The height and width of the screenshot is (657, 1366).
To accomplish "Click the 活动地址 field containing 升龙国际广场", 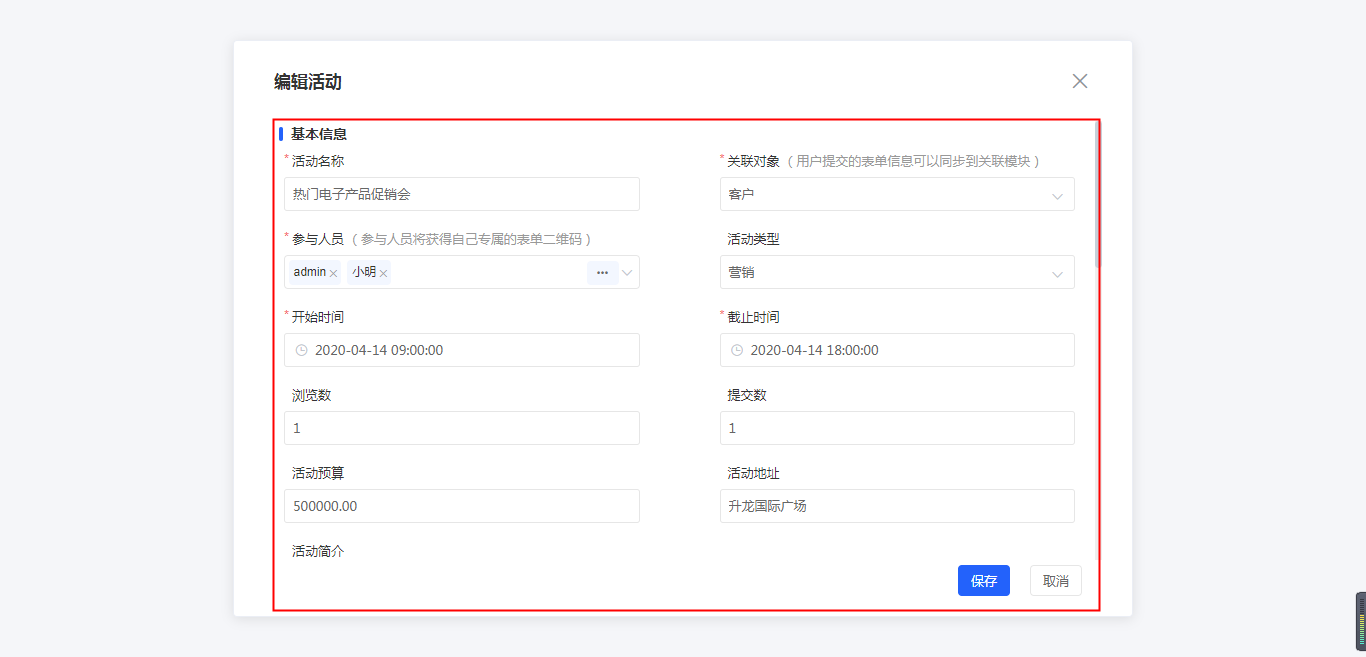I will click(x=896, y=506).
